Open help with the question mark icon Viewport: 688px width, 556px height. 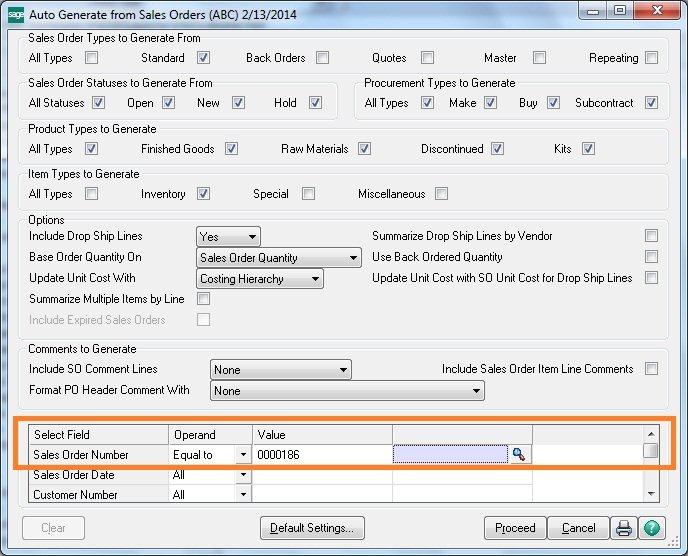point(652,528)
